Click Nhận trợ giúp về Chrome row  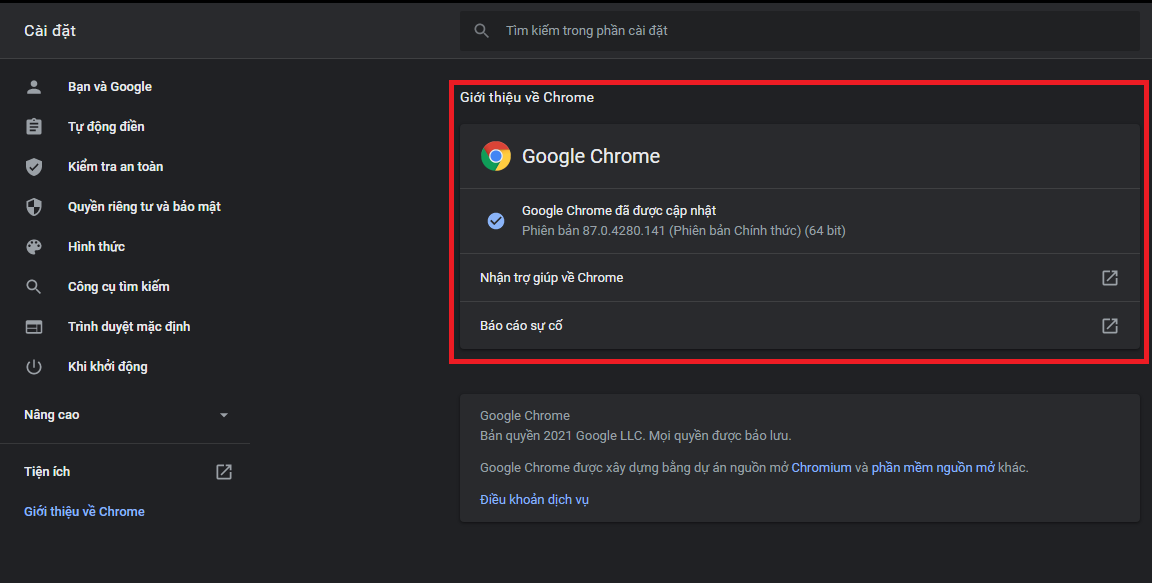[x=799, y=278]
